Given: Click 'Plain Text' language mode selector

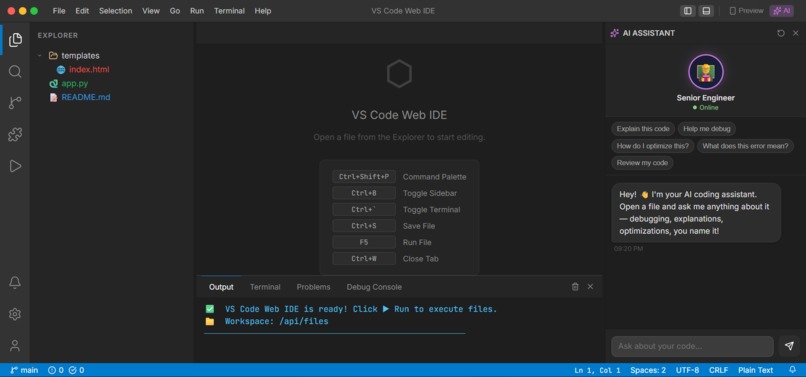Looking at the screenshot, I should (756, 370).
